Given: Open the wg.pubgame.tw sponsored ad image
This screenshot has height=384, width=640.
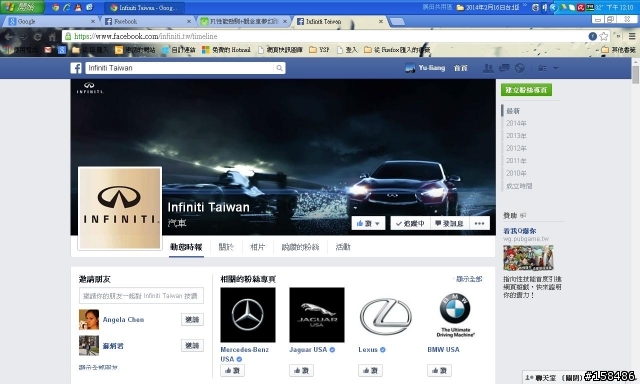Looking at the screenshot, I should [528, 258].
